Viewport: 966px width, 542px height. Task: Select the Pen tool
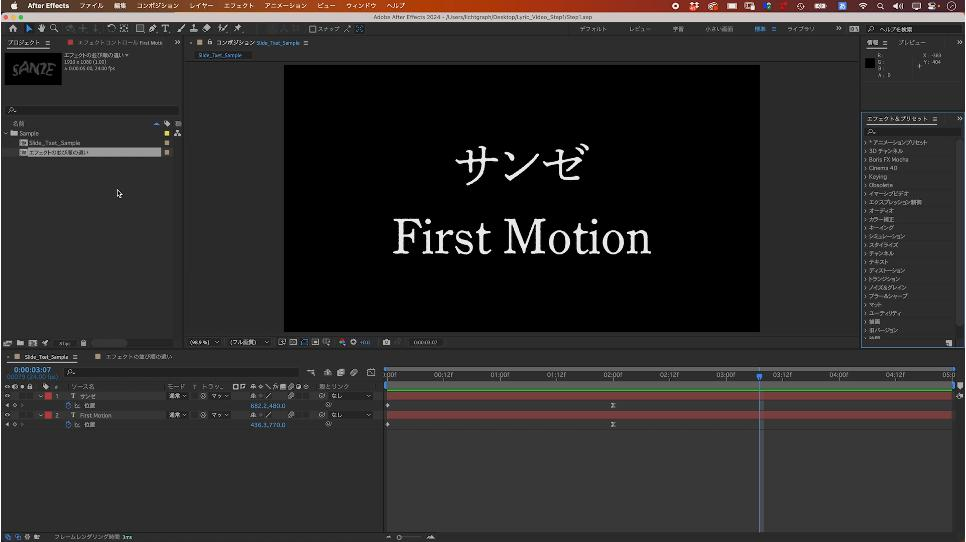coord(153,28)
